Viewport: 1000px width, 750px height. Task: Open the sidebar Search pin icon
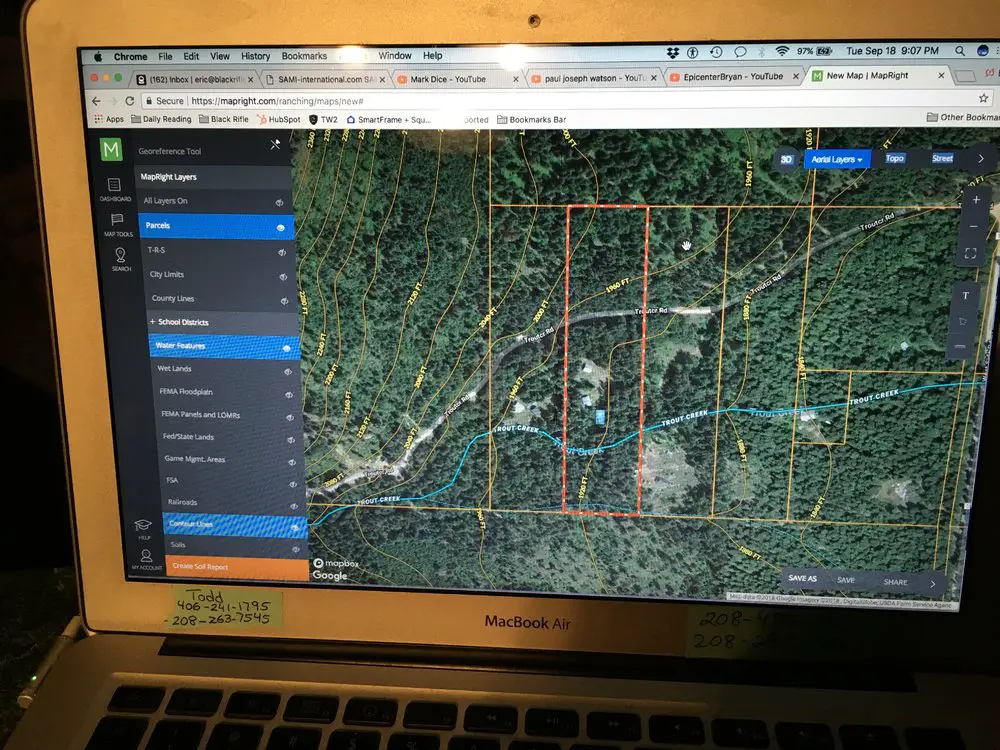pos(121,258)
